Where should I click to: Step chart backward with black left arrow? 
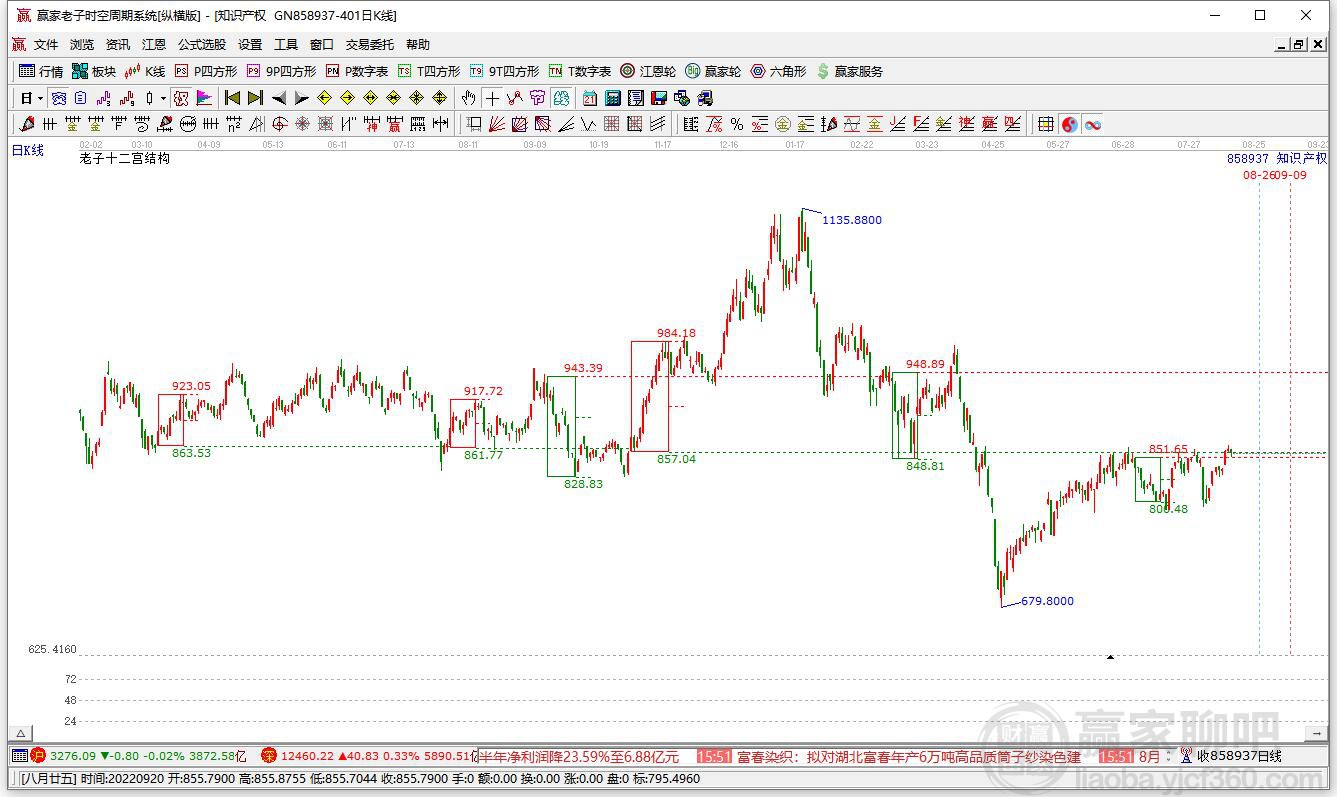(278, 98)
